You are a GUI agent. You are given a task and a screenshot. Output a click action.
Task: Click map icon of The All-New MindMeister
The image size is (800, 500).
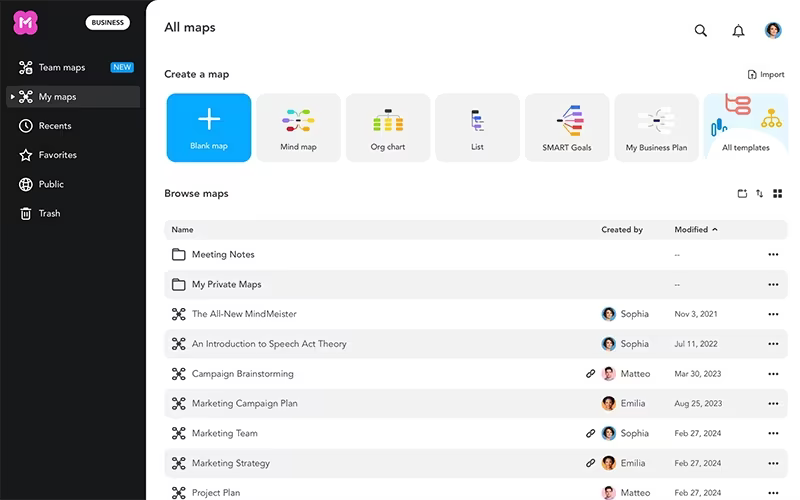click(179, 314)
